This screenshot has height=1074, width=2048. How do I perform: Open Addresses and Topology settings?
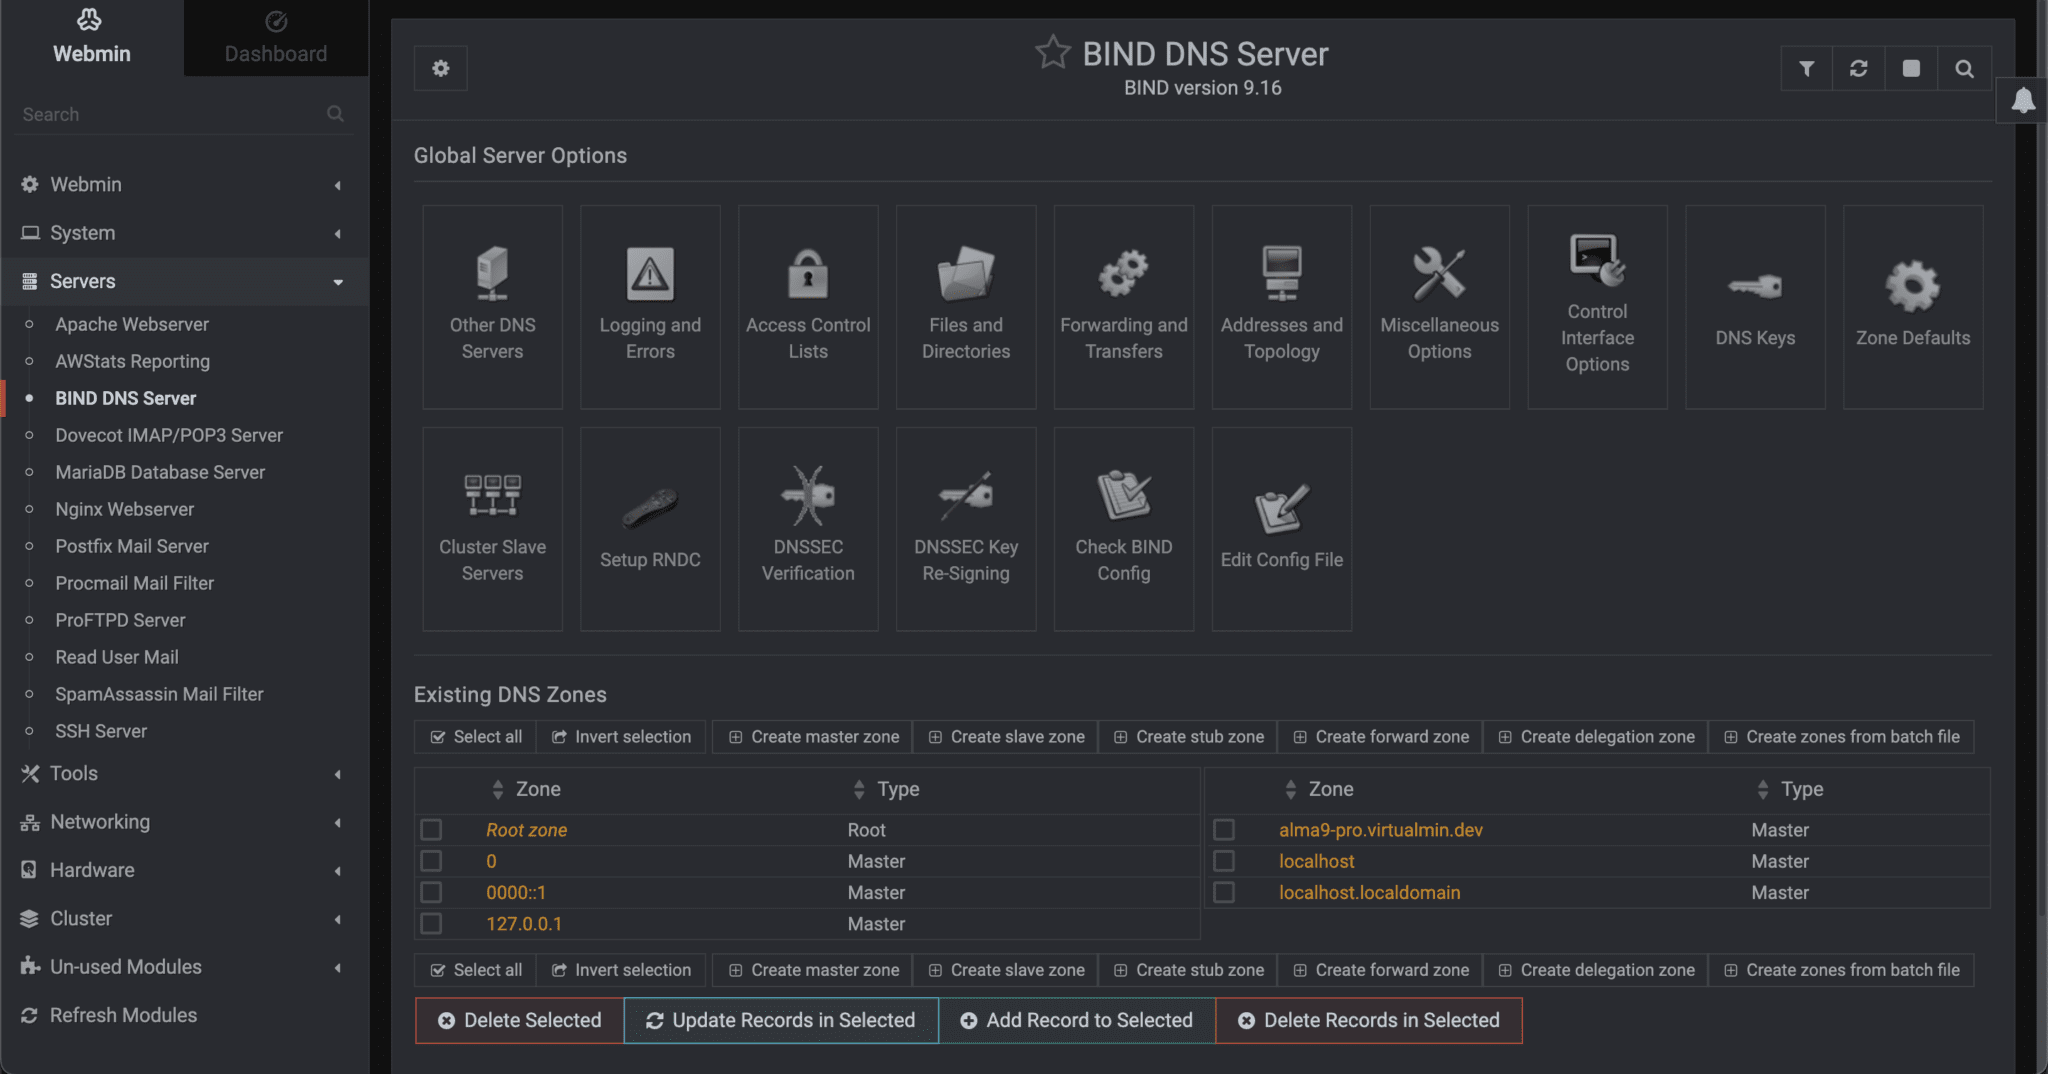pyautogui.click(x=1282, y=307)
